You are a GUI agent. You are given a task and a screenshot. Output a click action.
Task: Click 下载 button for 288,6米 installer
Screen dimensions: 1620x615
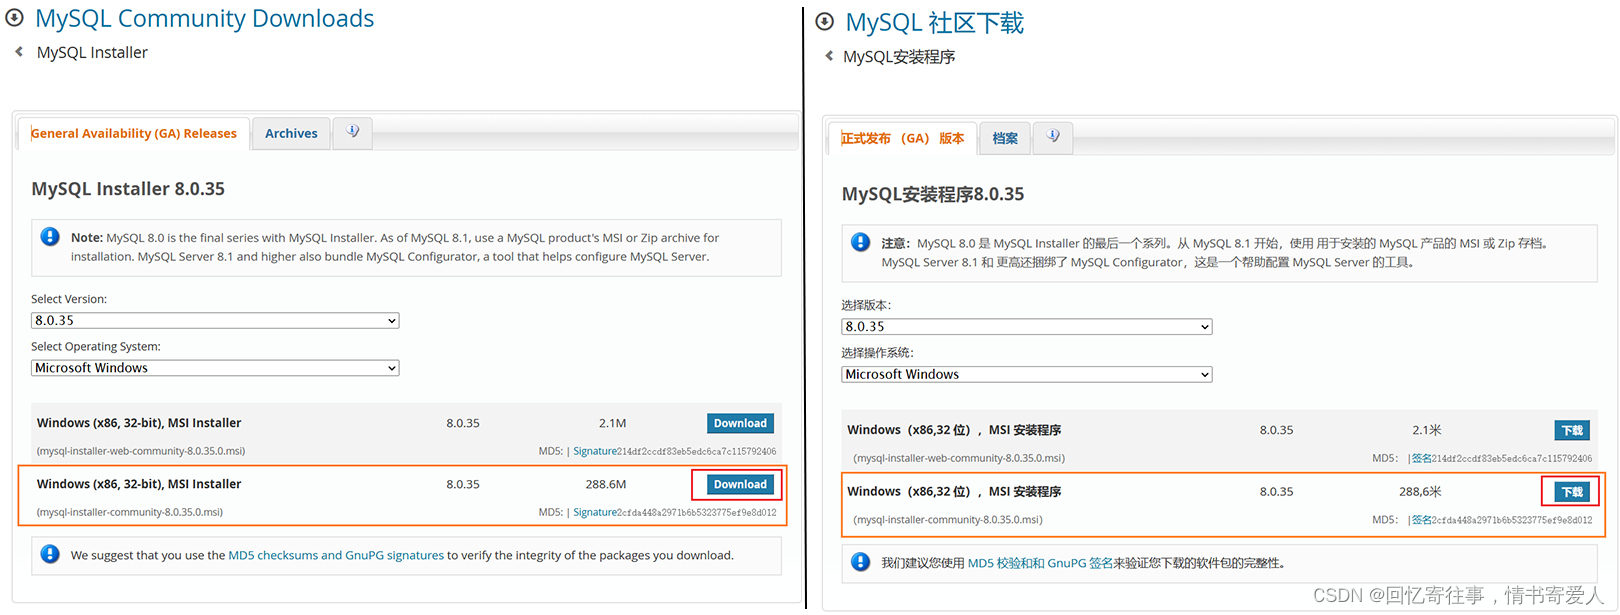pyautogui.click(x=1572, y=492)
